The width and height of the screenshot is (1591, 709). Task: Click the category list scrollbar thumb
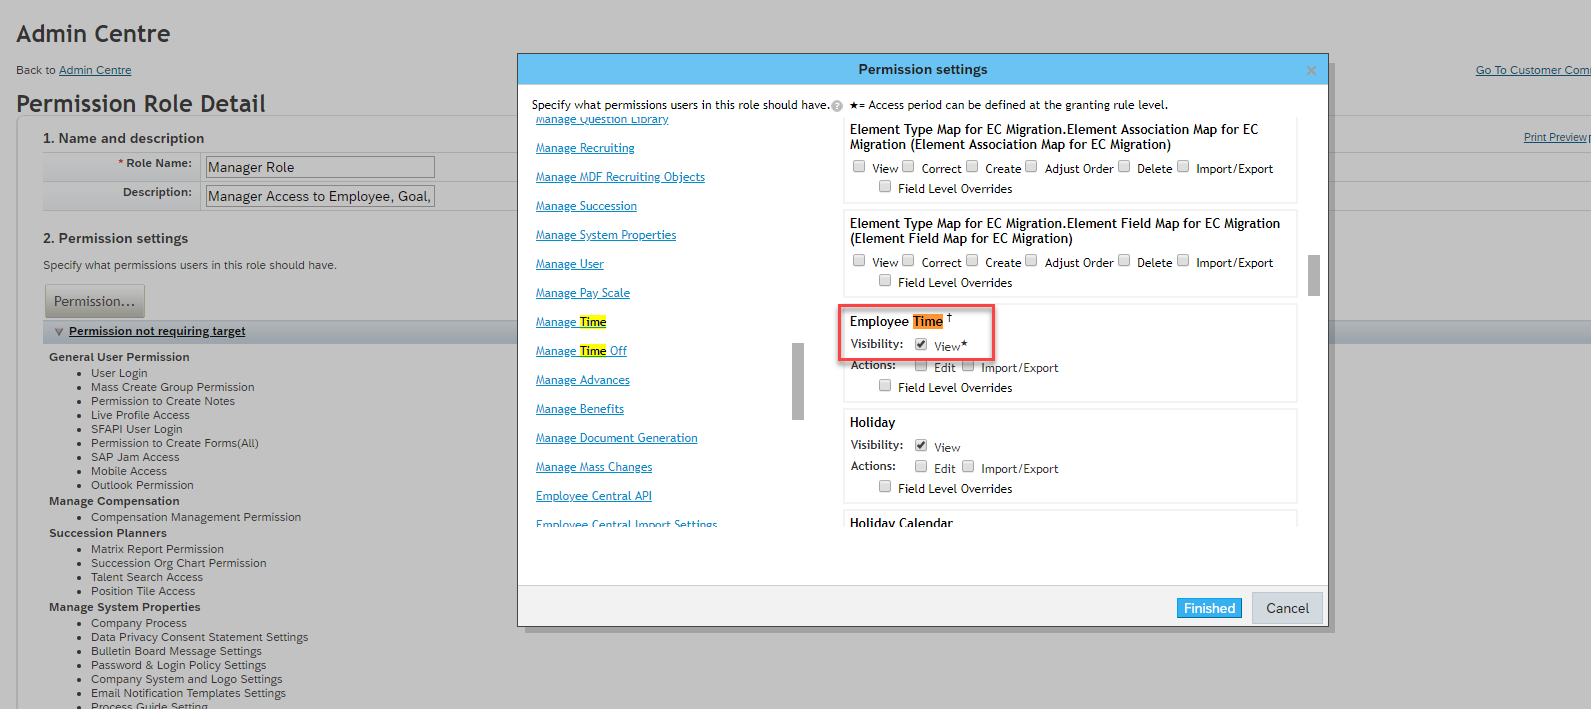point(798,381)
